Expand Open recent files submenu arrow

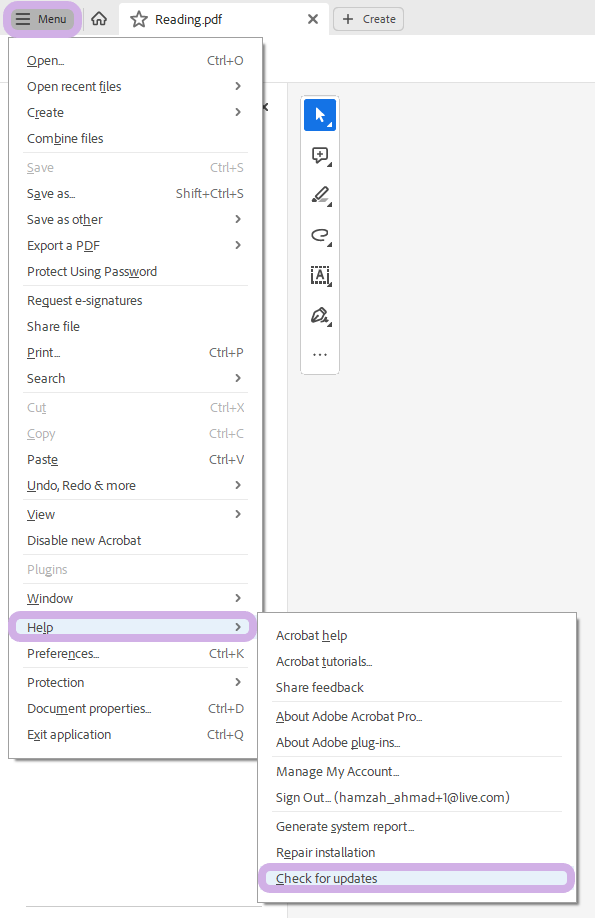pos(238,87)
